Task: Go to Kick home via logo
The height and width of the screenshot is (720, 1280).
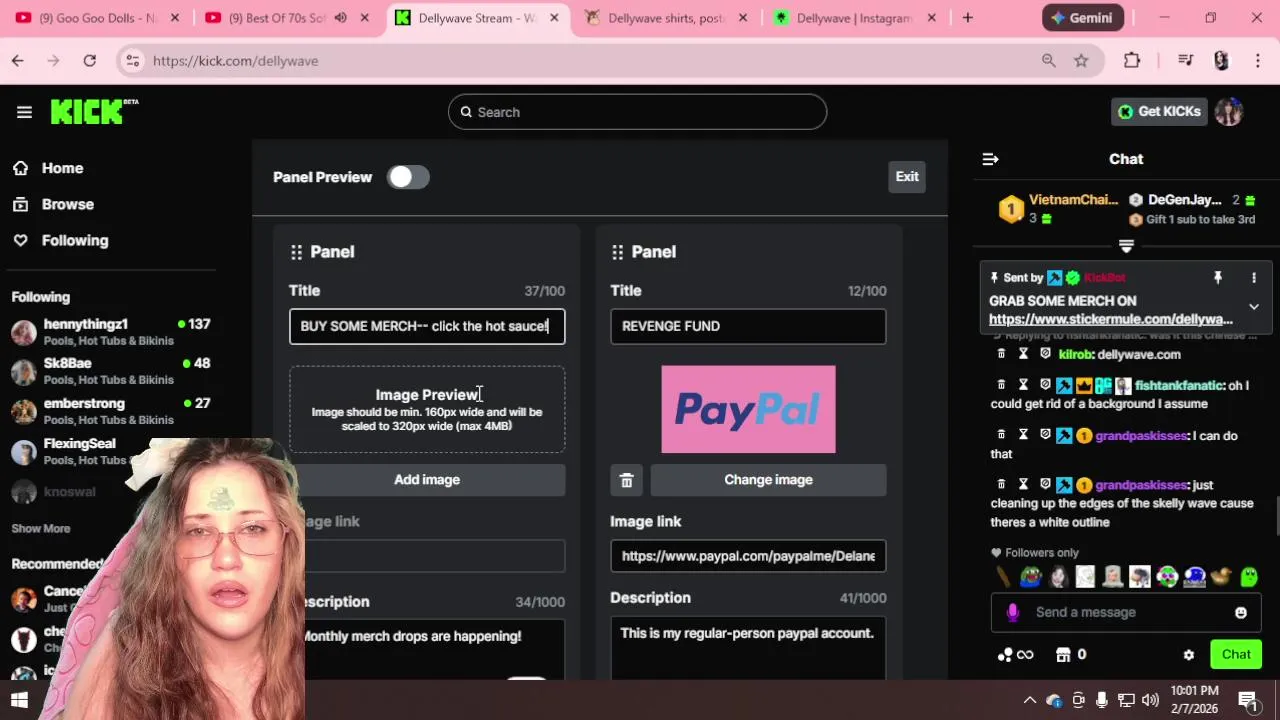Action: (94, 111)
